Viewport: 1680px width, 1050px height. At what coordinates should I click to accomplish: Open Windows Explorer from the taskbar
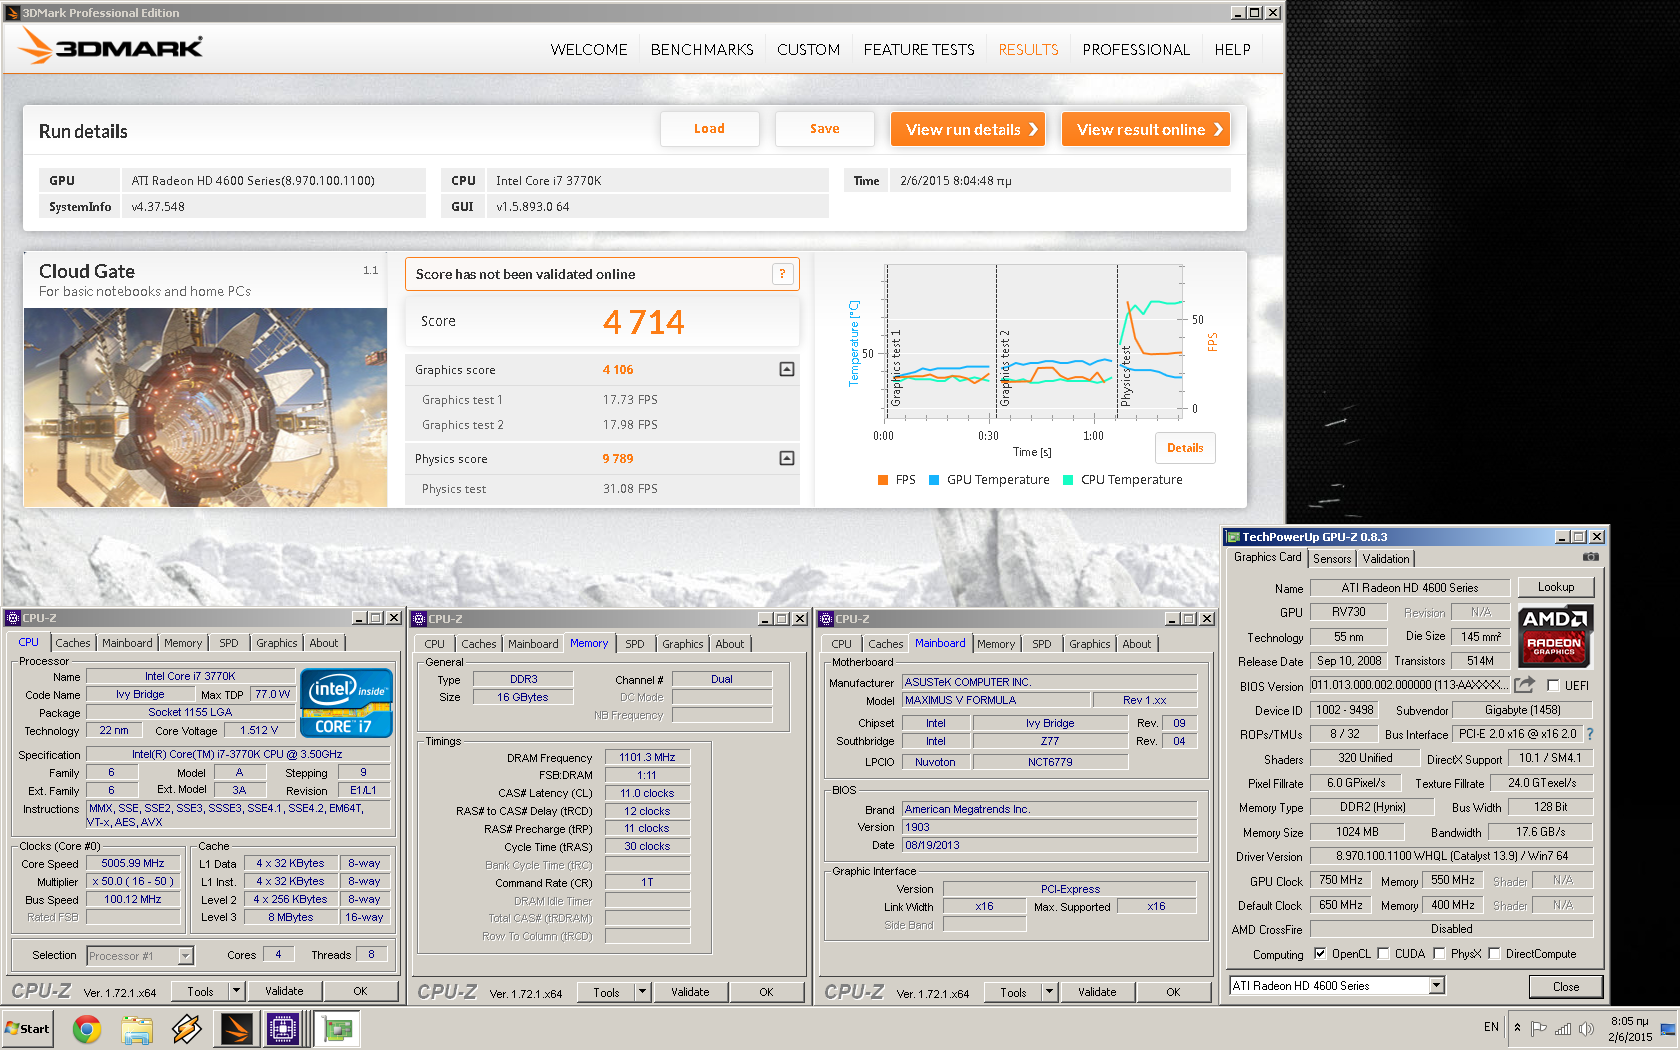tap(137, 1028)
